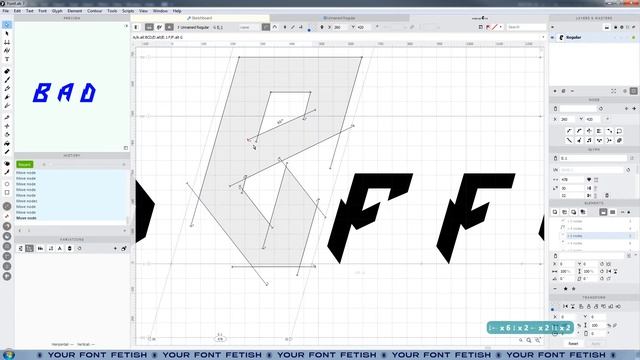Open the Contour menu
The width and height of the screenshot is (640, 360).
(x=94, y=11)
